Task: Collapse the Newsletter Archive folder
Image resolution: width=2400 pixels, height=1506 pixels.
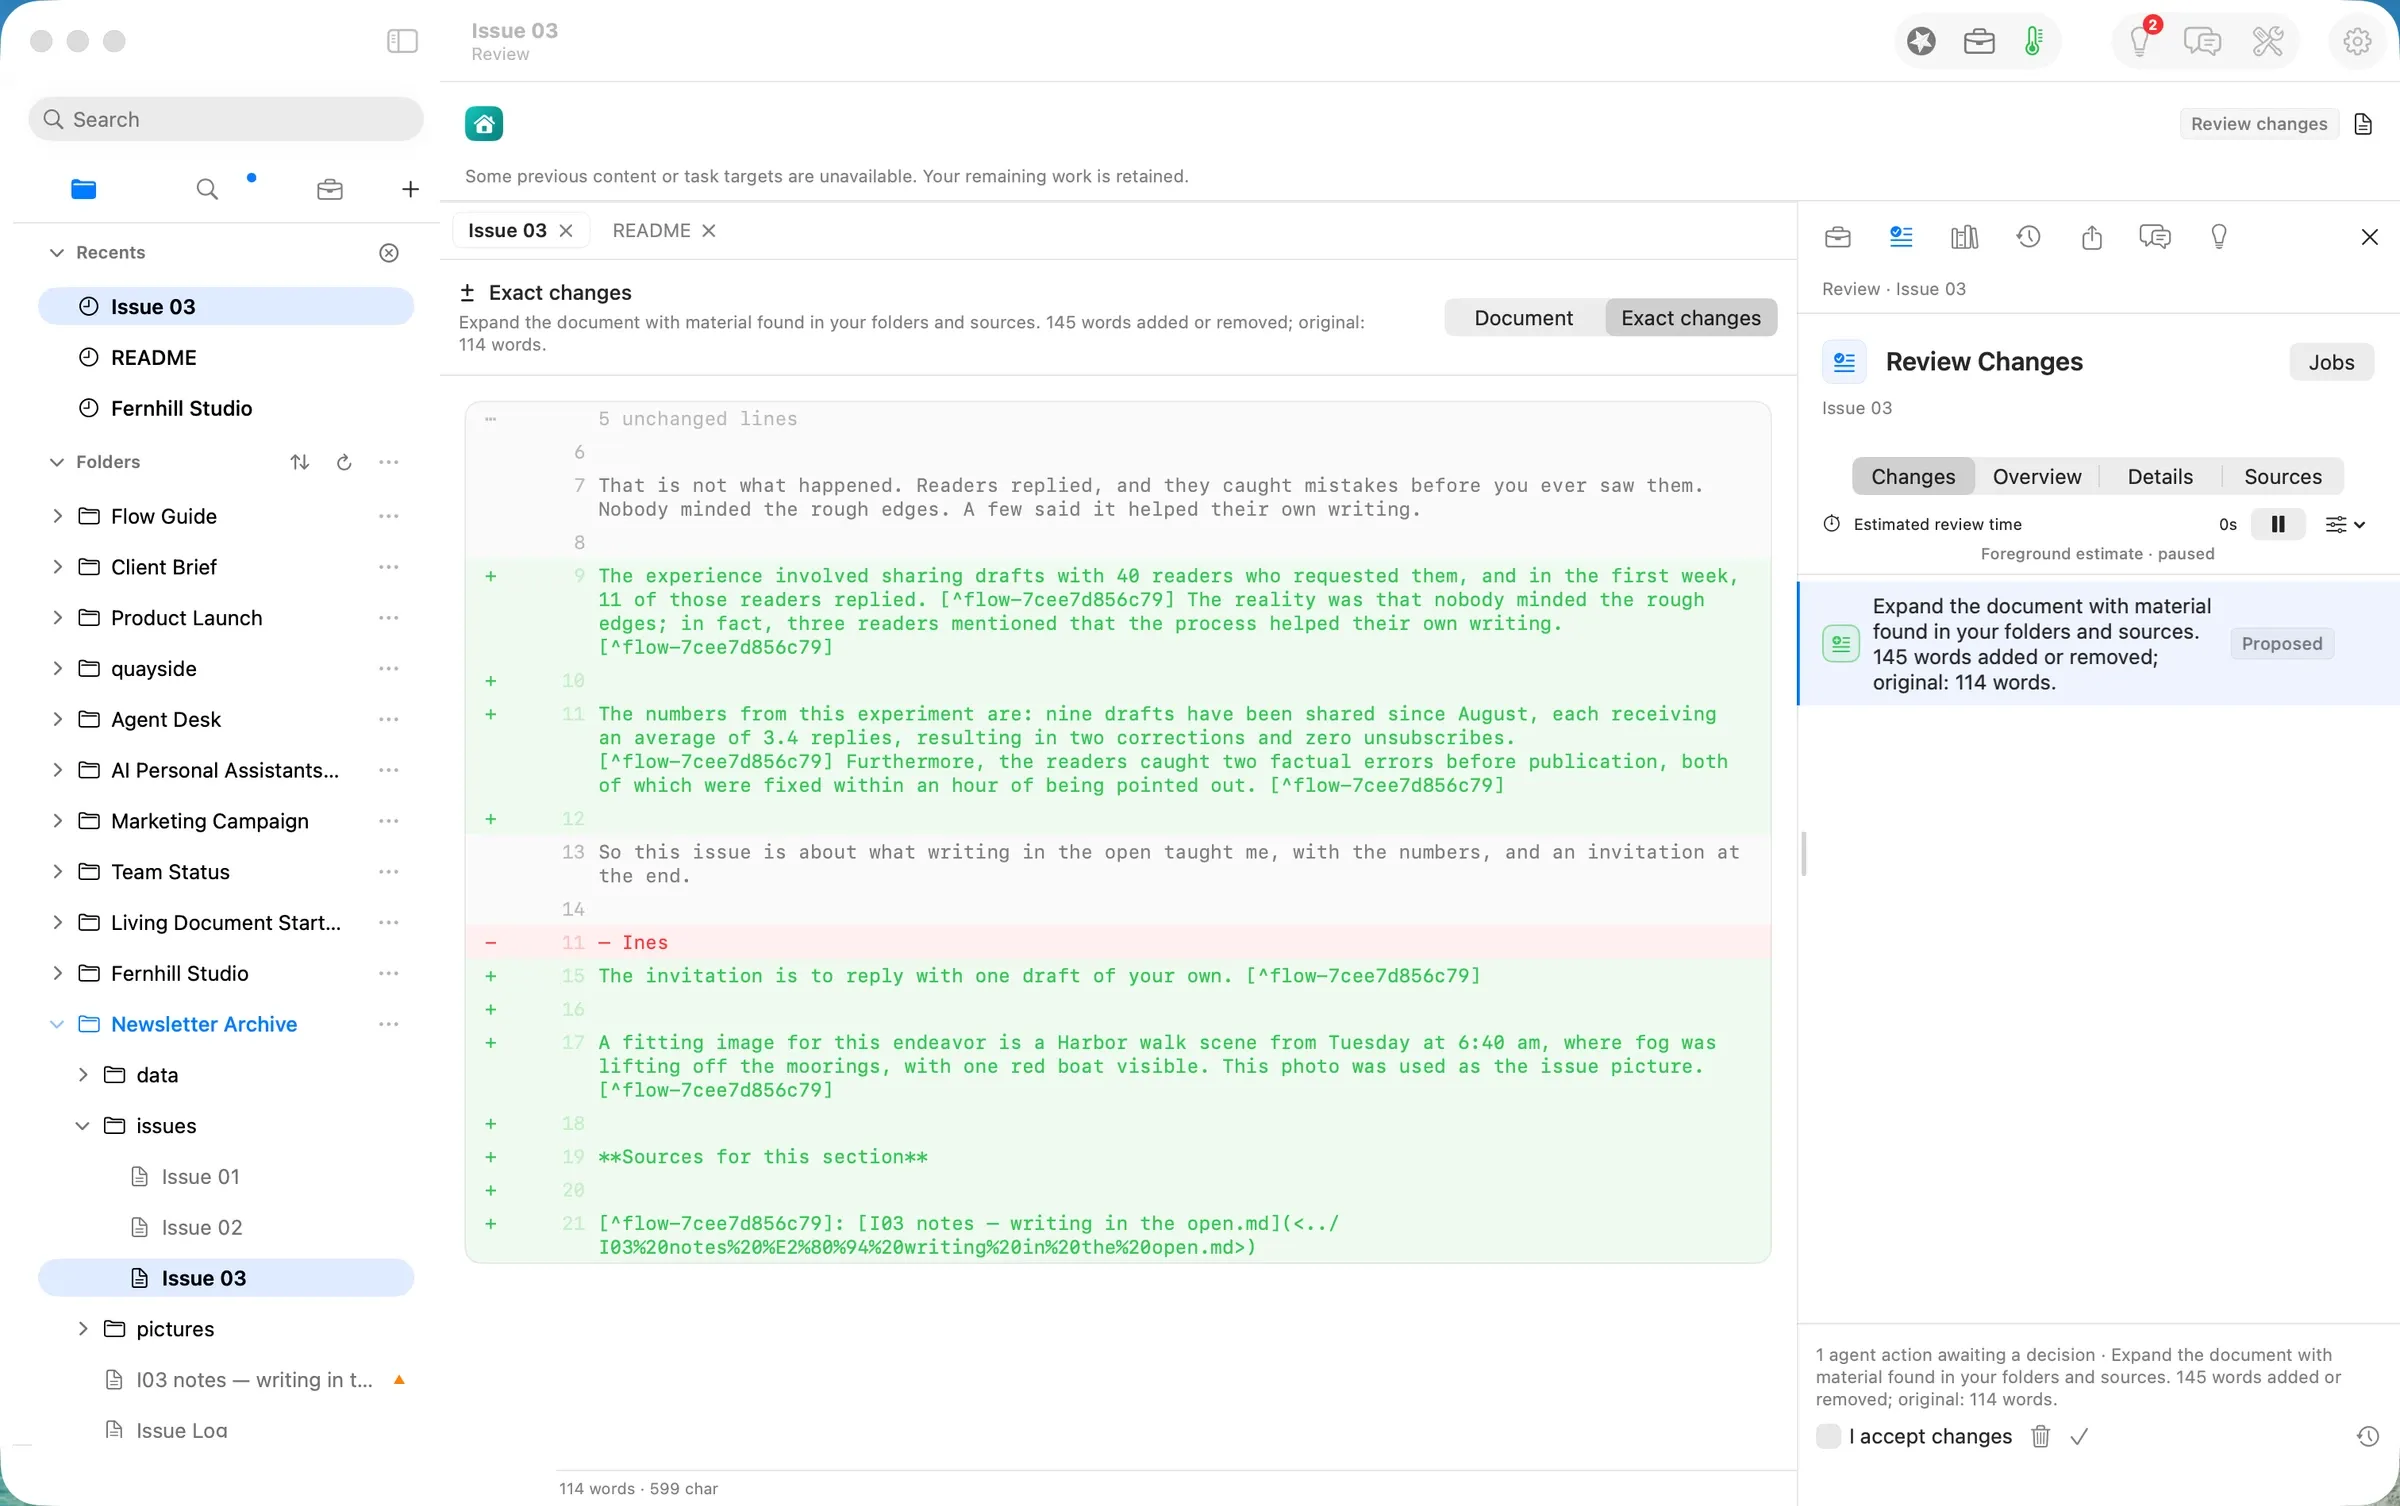Action: pos(57,1024)
